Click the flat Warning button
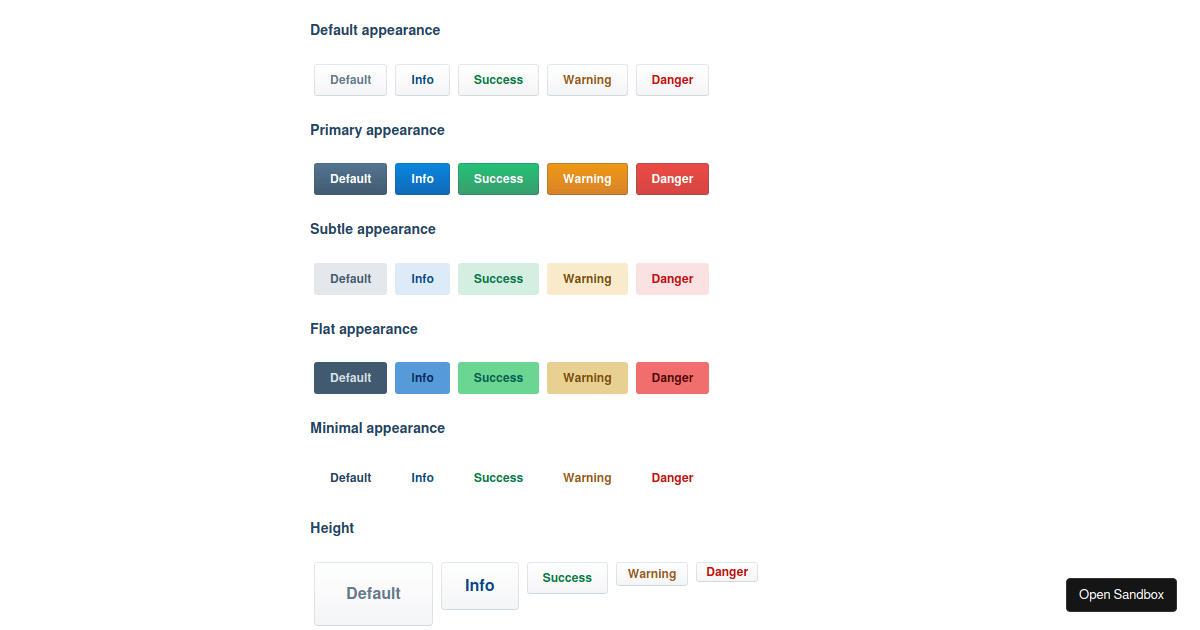Image resolution: width=1200 pixels, height=630 pixels. [587, 377]
